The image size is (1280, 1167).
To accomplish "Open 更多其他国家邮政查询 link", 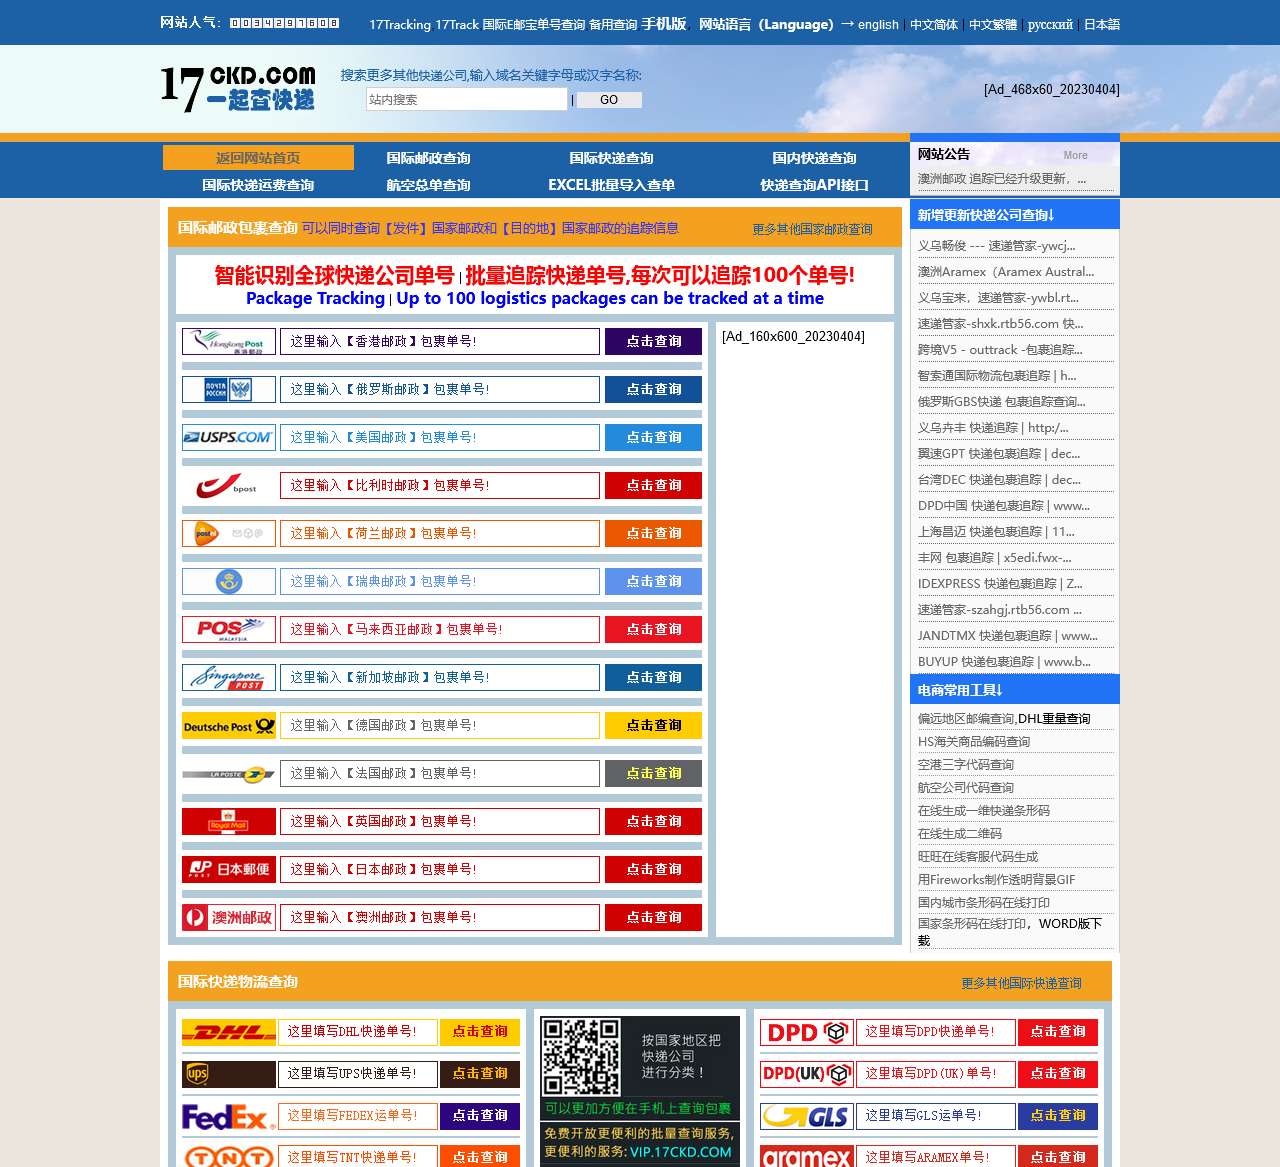I will [x=812, y=229].
